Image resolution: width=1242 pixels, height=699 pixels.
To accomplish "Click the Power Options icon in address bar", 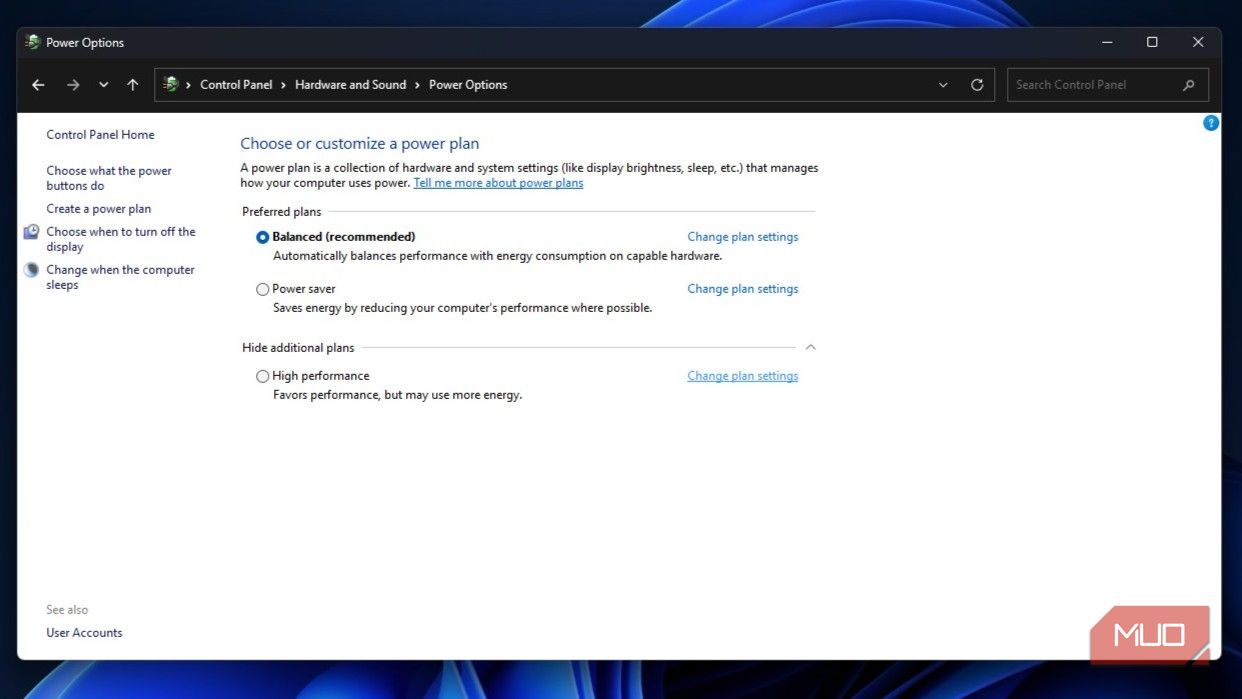I will [171, 85].
